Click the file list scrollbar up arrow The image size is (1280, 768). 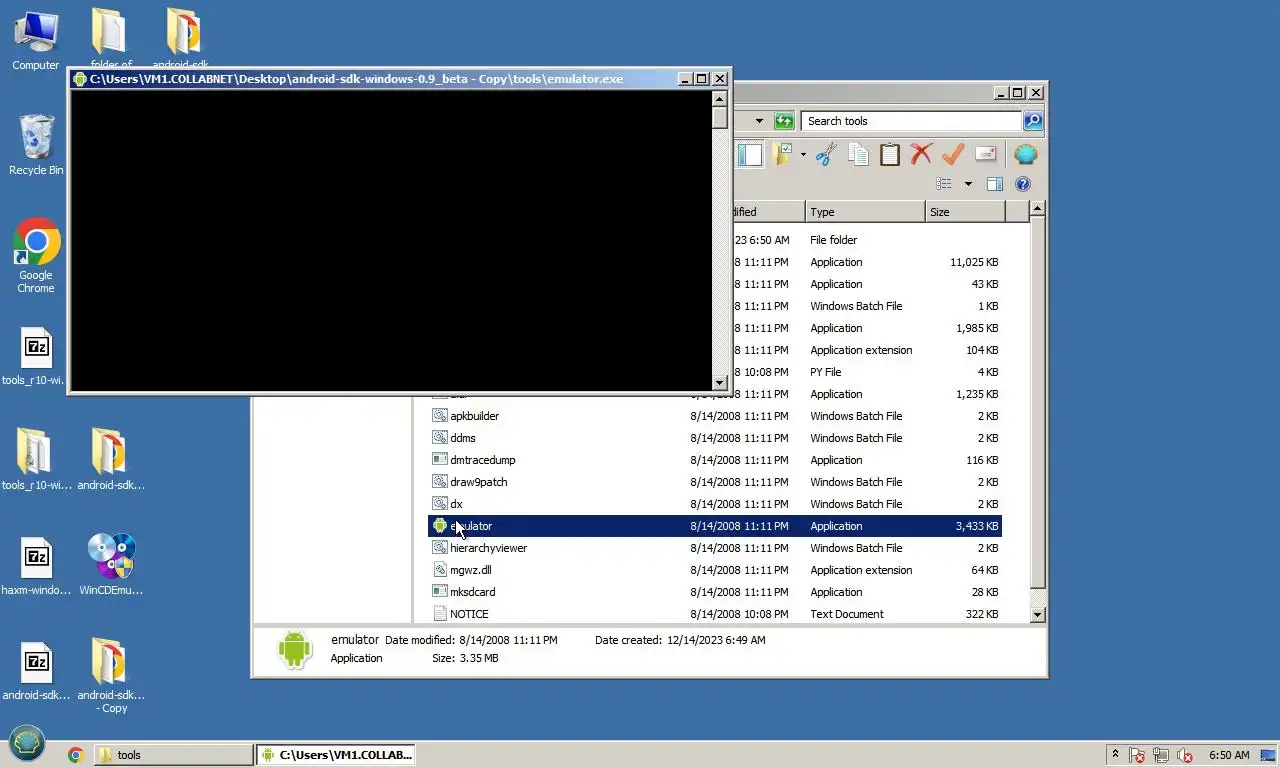pos(1037,208)
